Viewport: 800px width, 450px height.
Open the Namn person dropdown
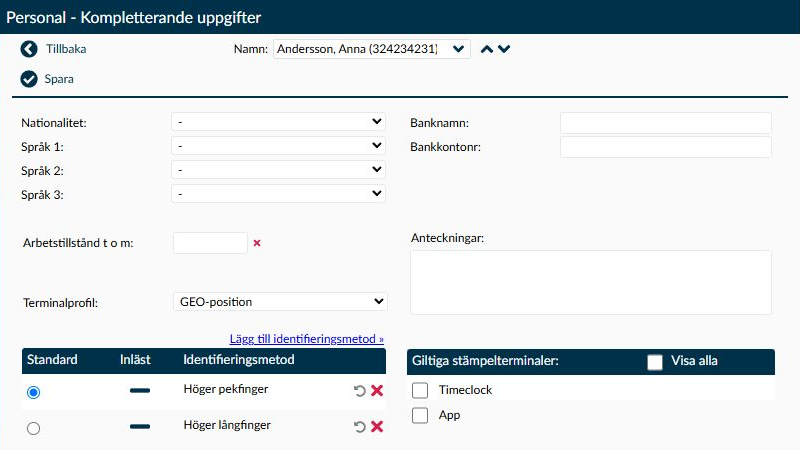point(371,49)
